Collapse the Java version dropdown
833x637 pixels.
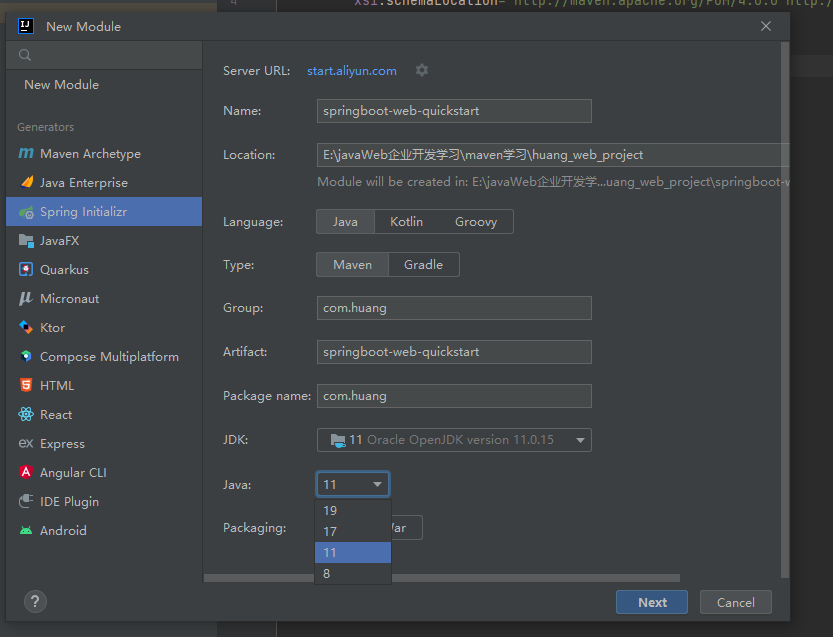click(377, 485)
